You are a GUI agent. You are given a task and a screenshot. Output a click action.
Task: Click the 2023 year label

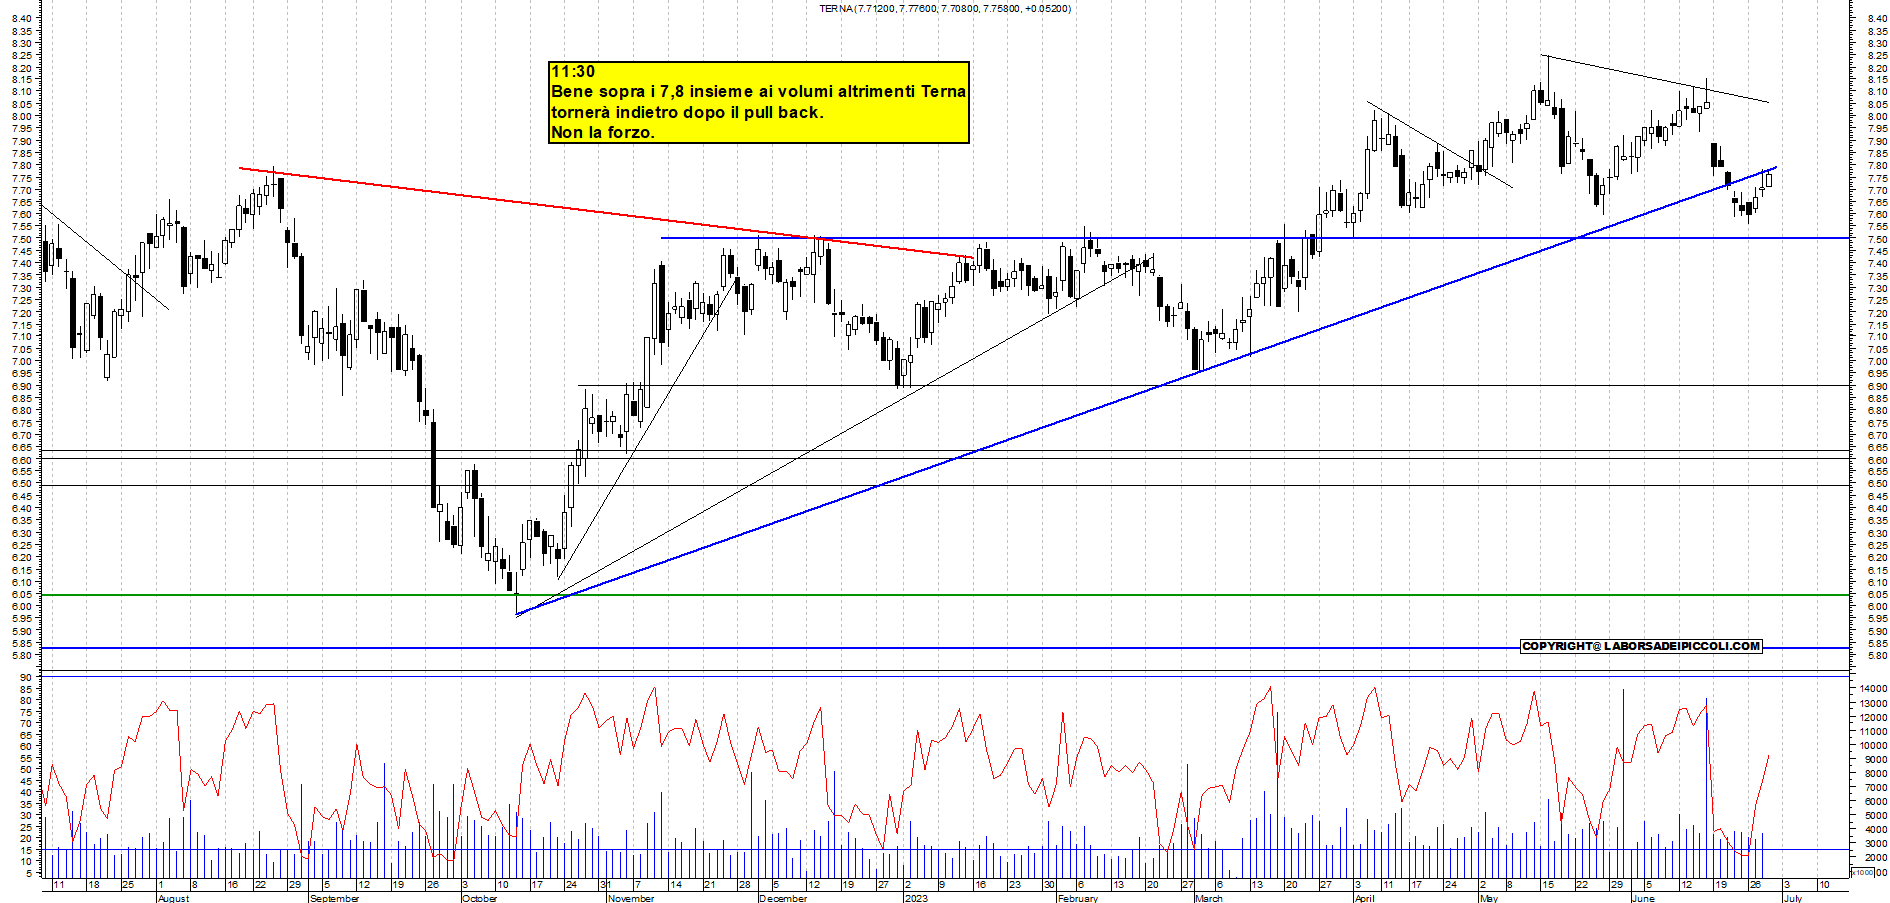[915, 898]
